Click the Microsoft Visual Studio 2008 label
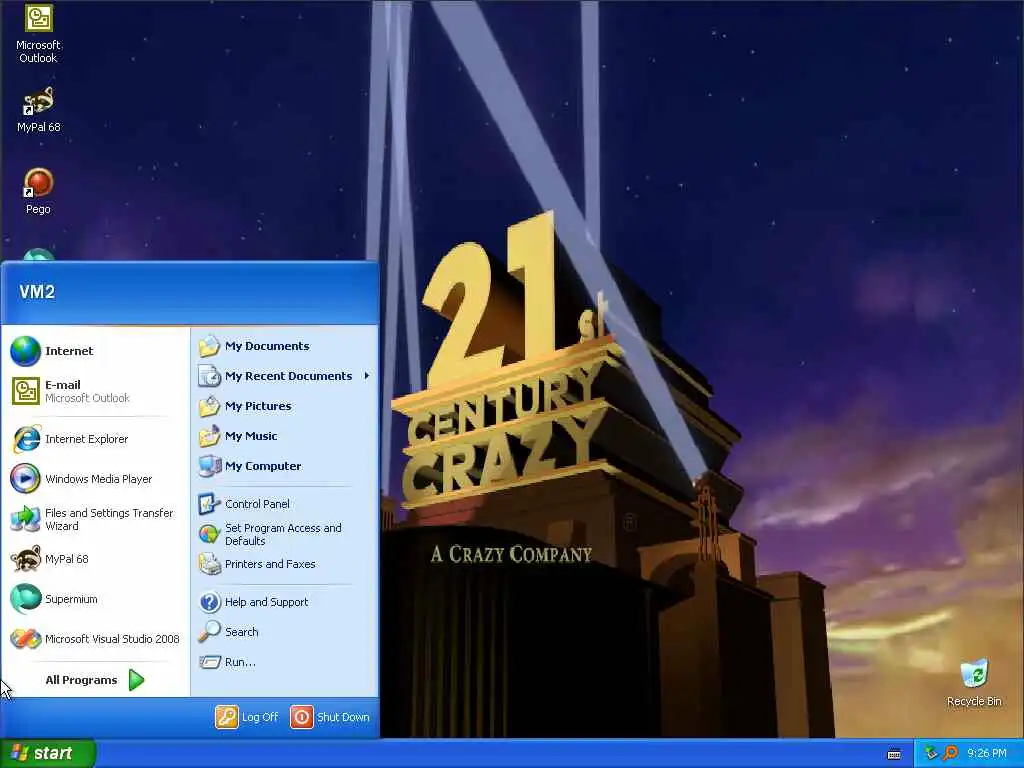Image resolution: width=1024 pixels, height=768 pixels. point(112,639)
